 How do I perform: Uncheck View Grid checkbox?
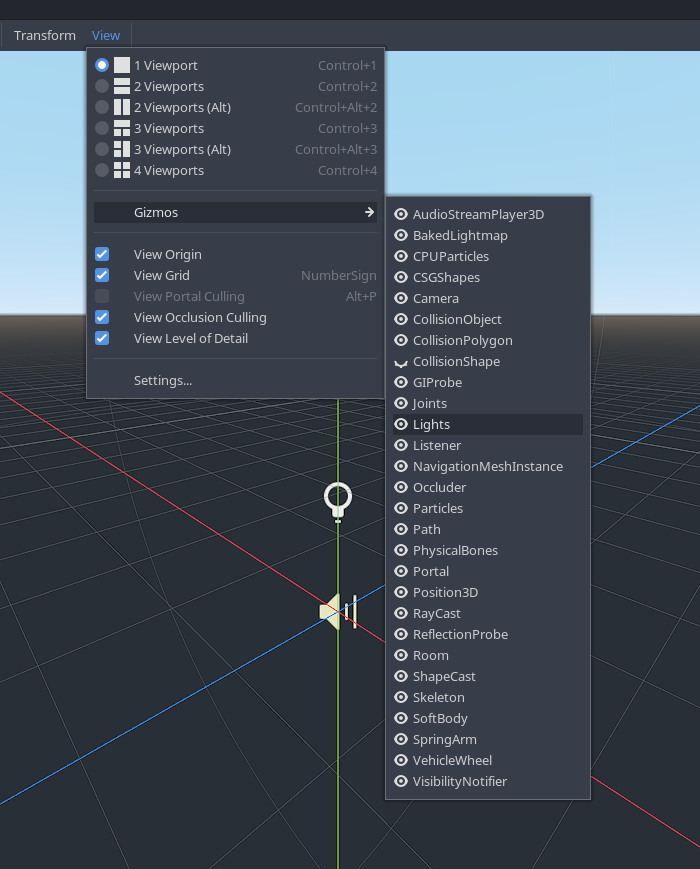(102, 275)
